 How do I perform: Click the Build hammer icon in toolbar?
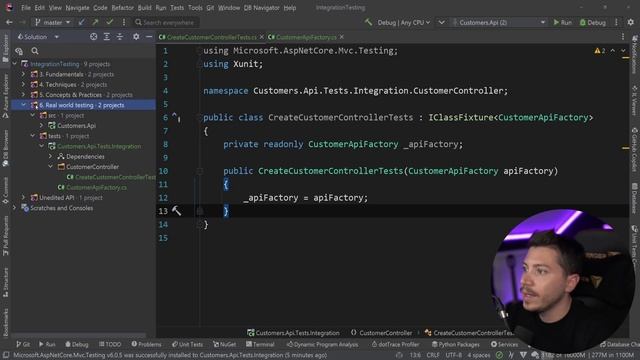click(369, 22)
